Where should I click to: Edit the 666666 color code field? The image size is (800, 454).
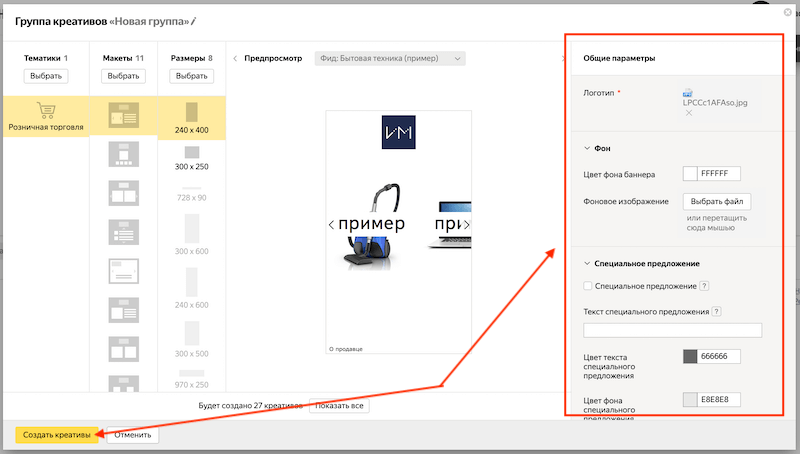[719, 356]
